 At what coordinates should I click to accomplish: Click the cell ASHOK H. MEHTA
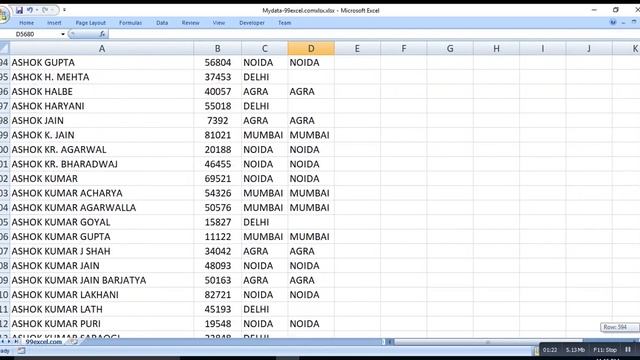click(102, 77)
